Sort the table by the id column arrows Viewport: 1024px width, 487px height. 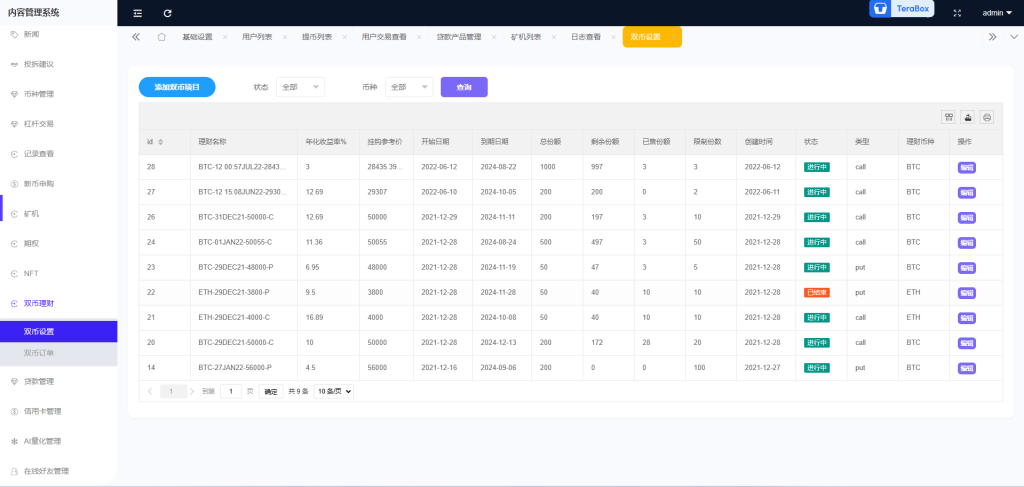(160, 142)
